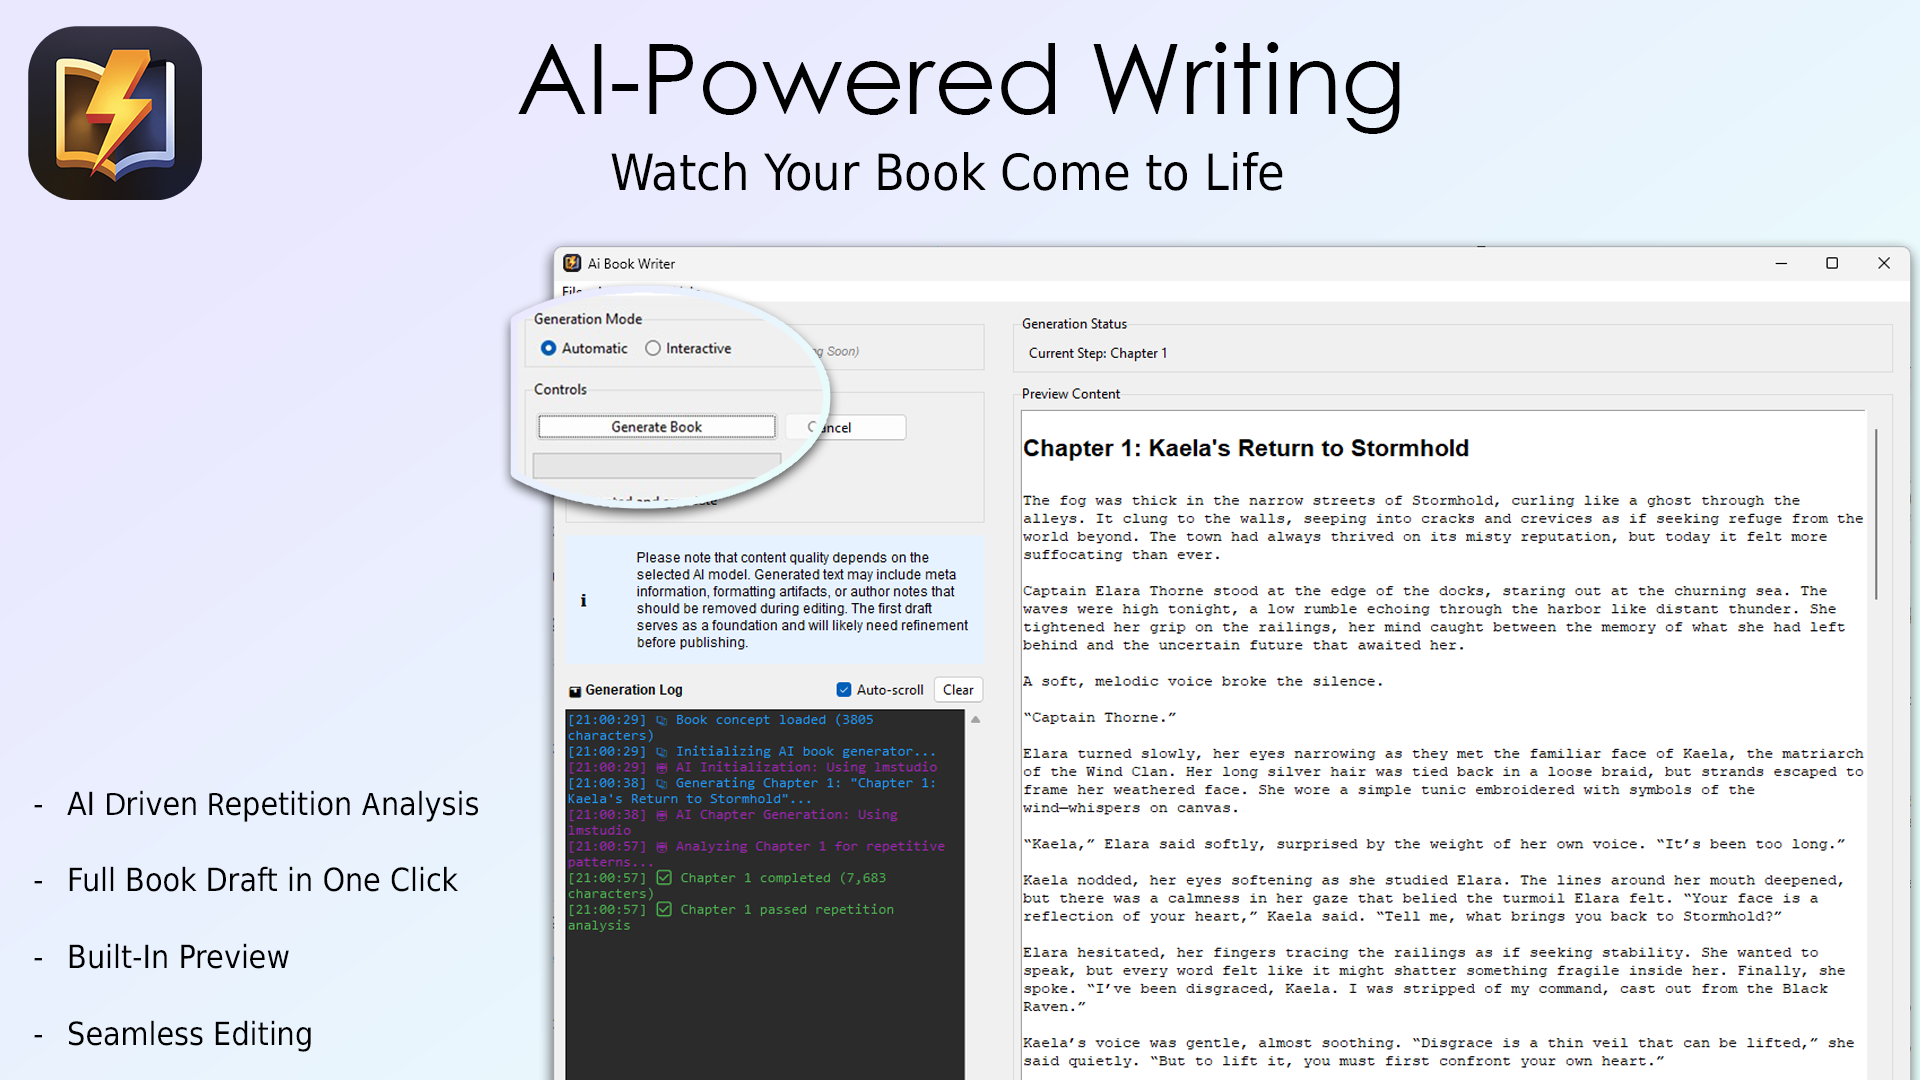
Task: Click the green checkmark beside 'Chapter 1 completed'
Action: (x=664, y=877)
